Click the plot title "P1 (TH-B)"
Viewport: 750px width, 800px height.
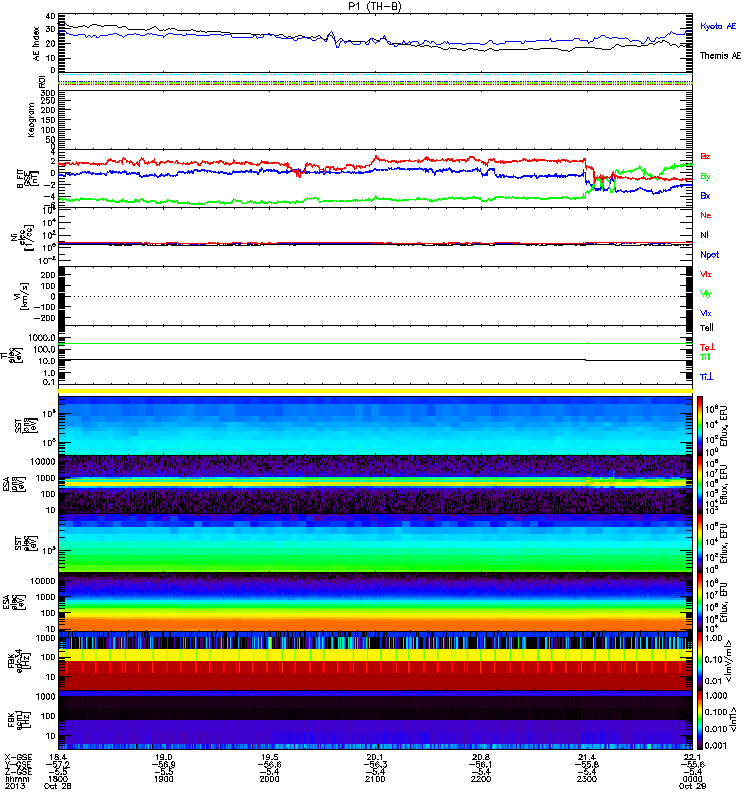click(375, 6)
